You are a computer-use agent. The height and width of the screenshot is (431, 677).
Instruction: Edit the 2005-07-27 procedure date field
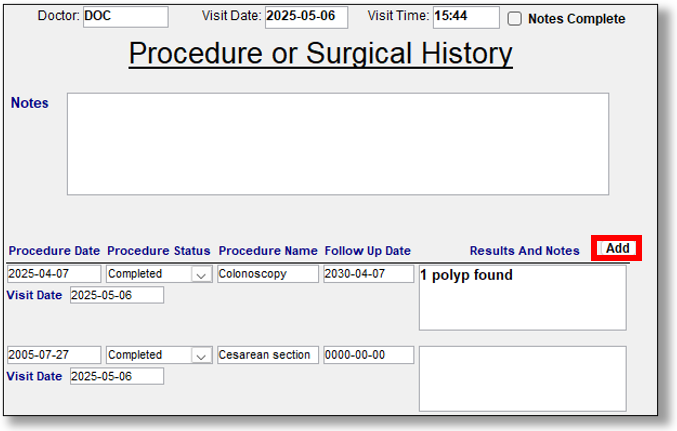[x=54, y=355]
